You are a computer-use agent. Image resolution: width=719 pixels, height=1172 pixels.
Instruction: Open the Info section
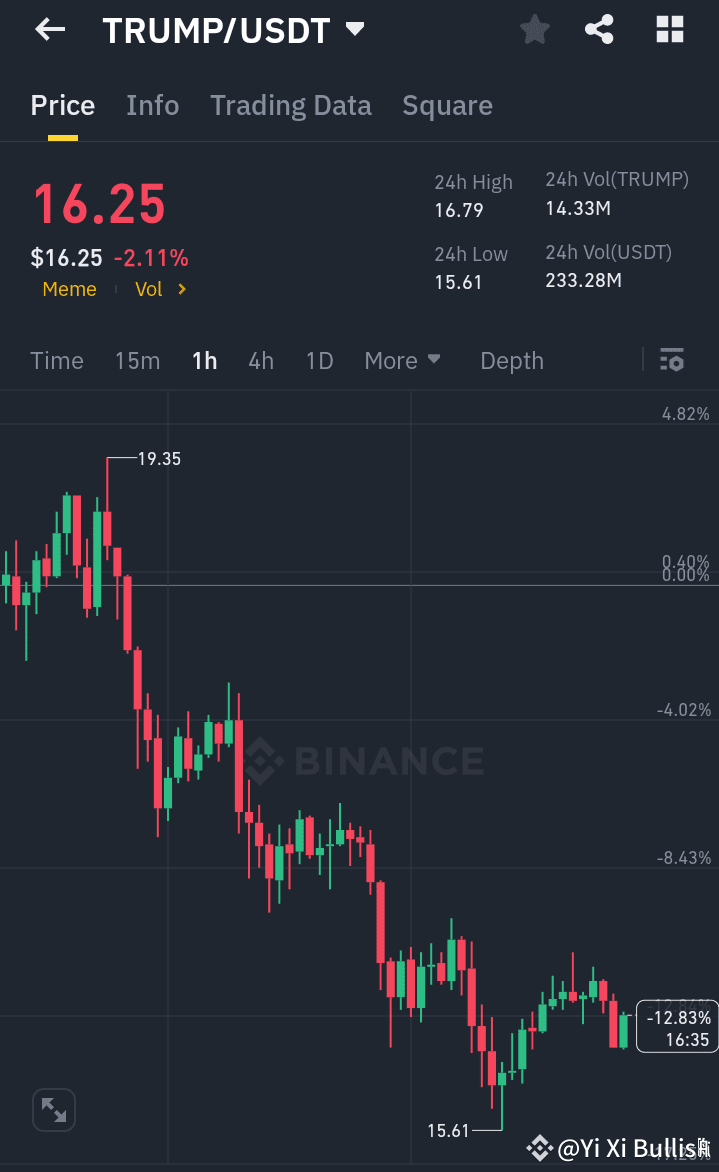pos(152,105)
